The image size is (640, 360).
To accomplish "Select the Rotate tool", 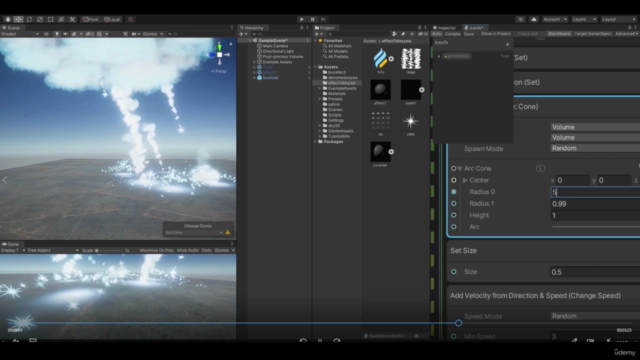I will (29, 19).
